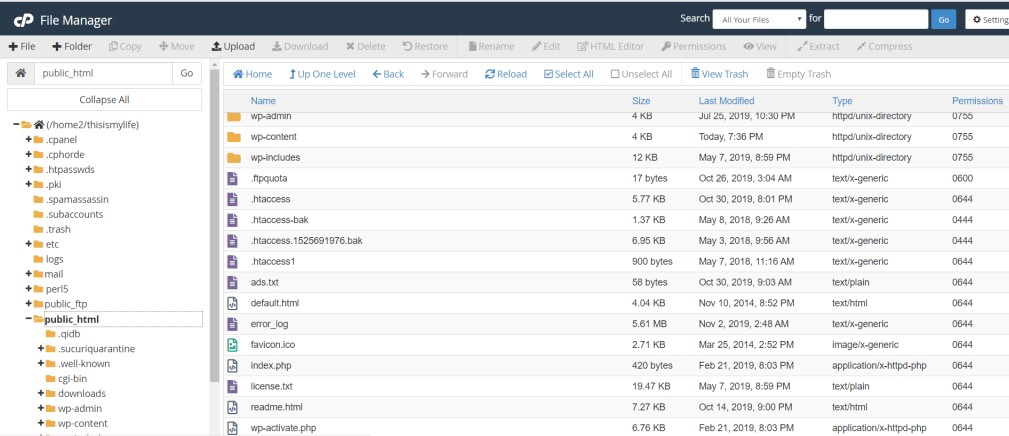Click the license.txt file icon

point(232,386)
